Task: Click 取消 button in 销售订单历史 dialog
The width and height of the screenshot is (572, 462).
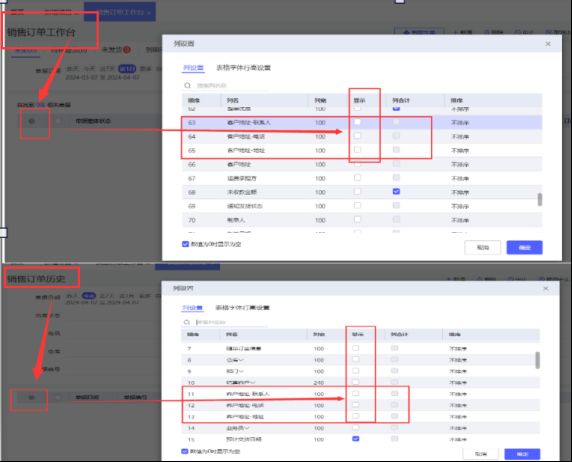Action: point(481,454)
